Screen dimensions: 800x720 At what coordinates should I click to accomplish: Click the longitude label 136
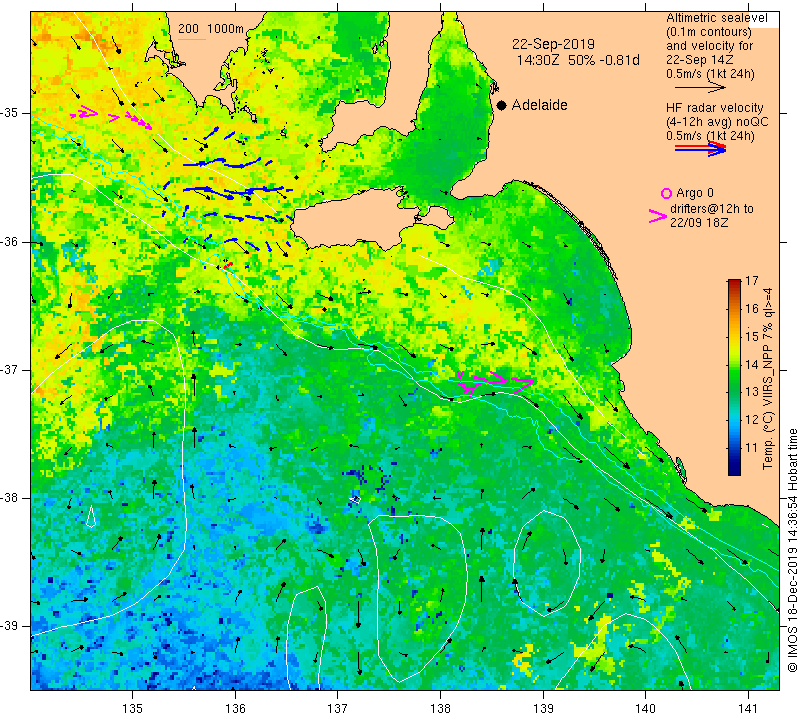pyautogui.click(x=235, y=708)
